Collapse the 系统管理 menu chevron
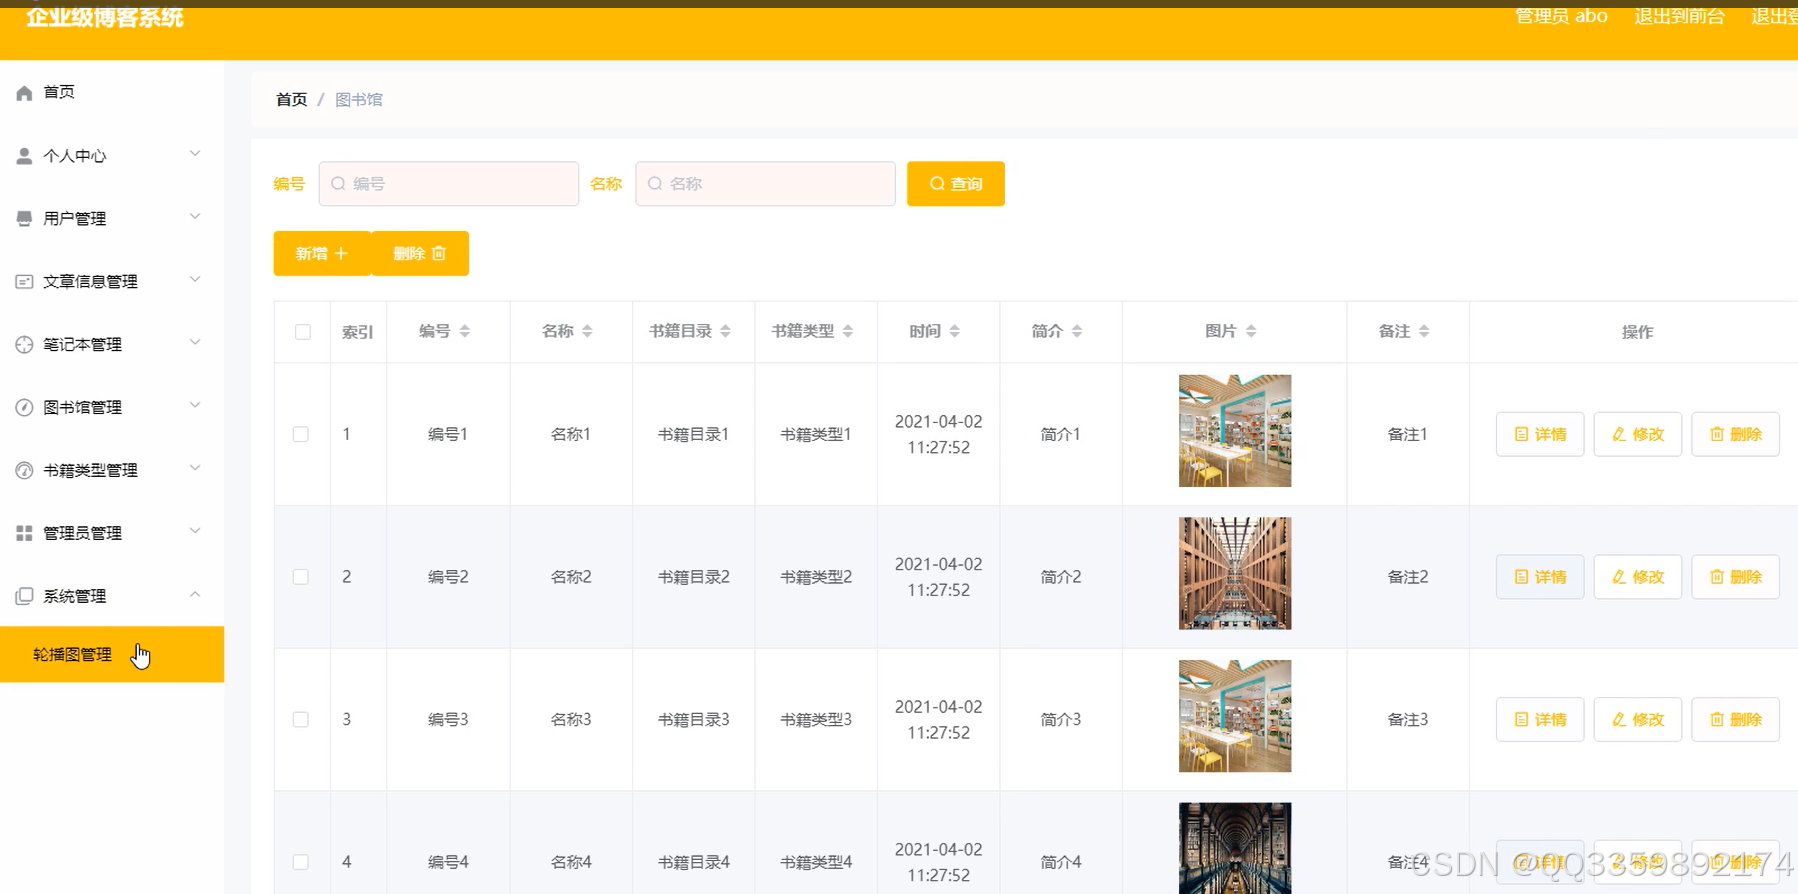Image resolution: width=1798 pixels, height=894 pixels. tap(195, 594)
